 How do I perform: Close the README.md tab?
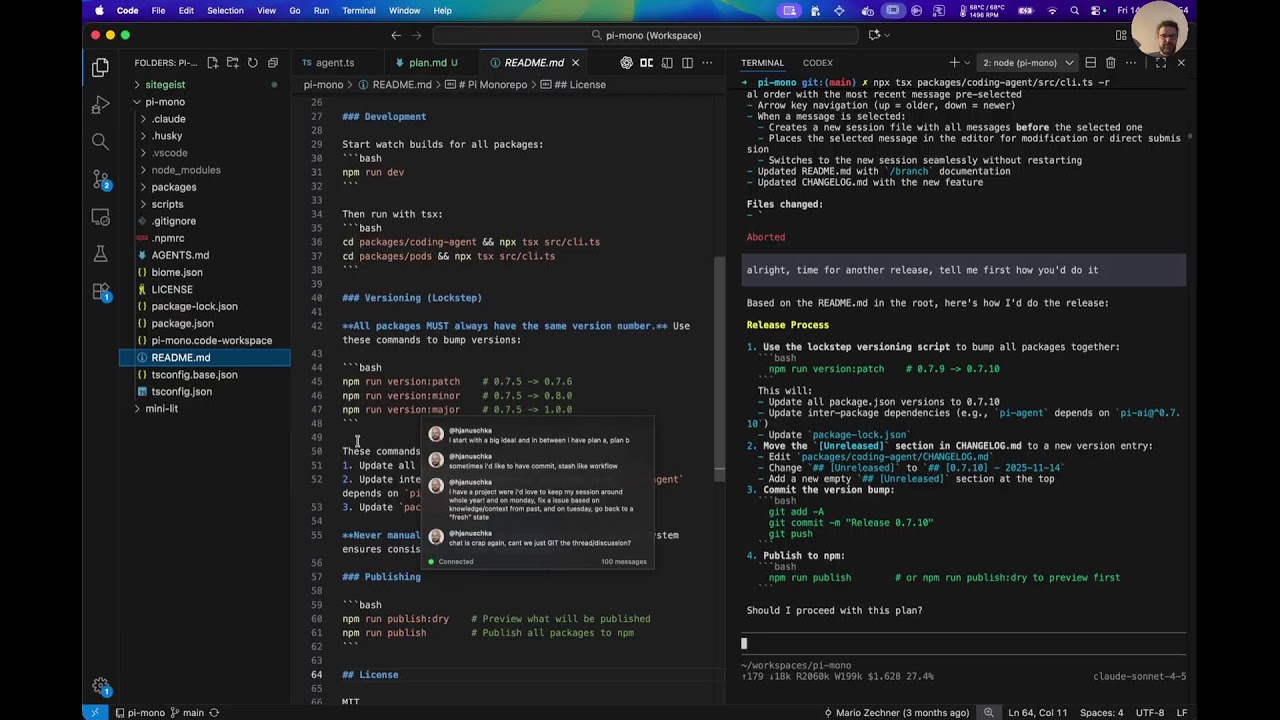(x=575, y=63)
